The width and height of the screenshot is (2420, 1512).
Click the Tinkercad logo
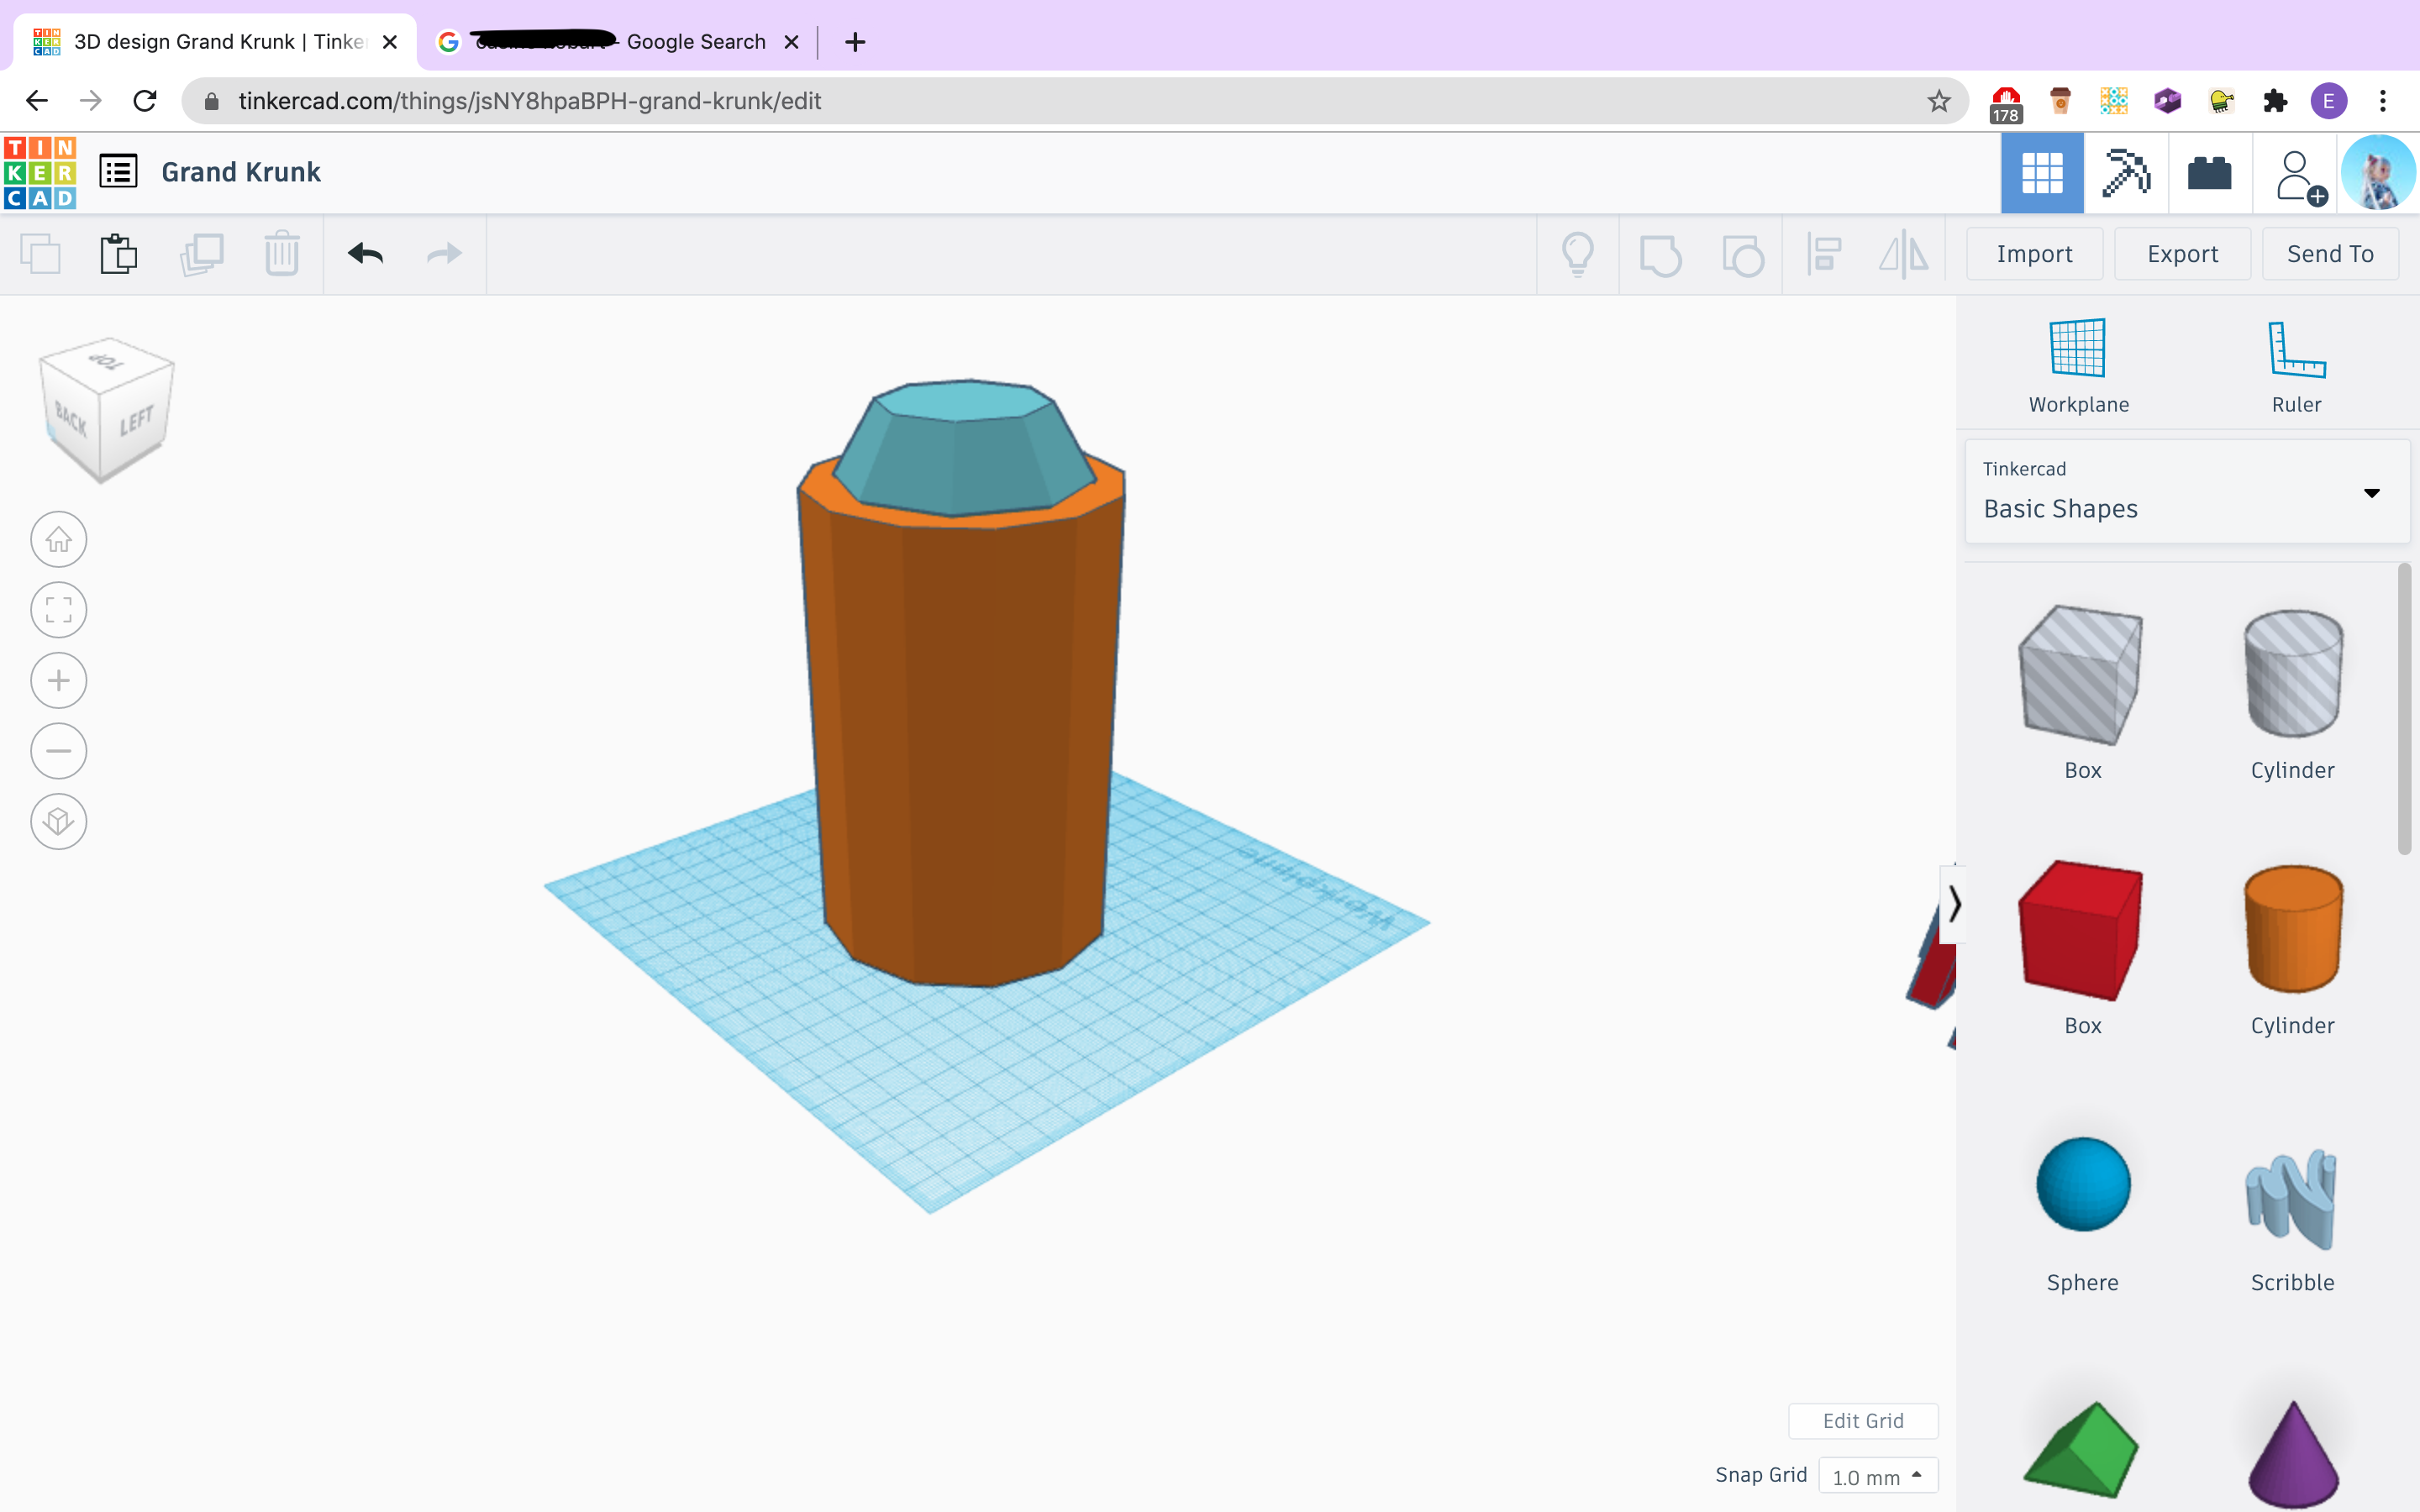click(x=40, y=172)
